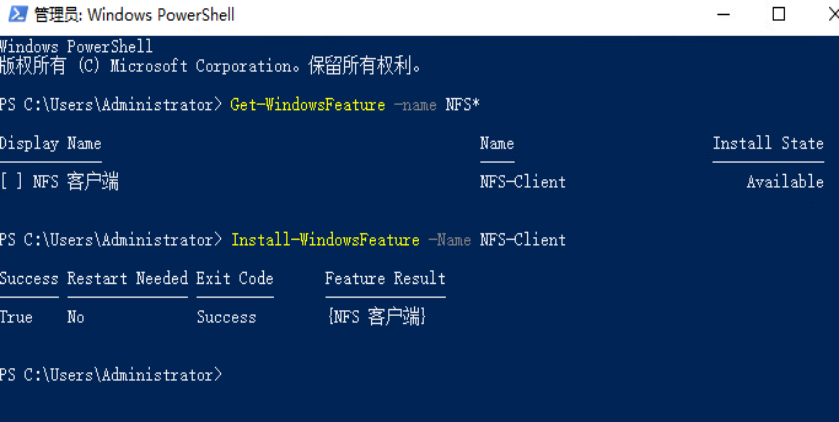Click the Display Name column header

pyautogui.click(x=50, y=143)
